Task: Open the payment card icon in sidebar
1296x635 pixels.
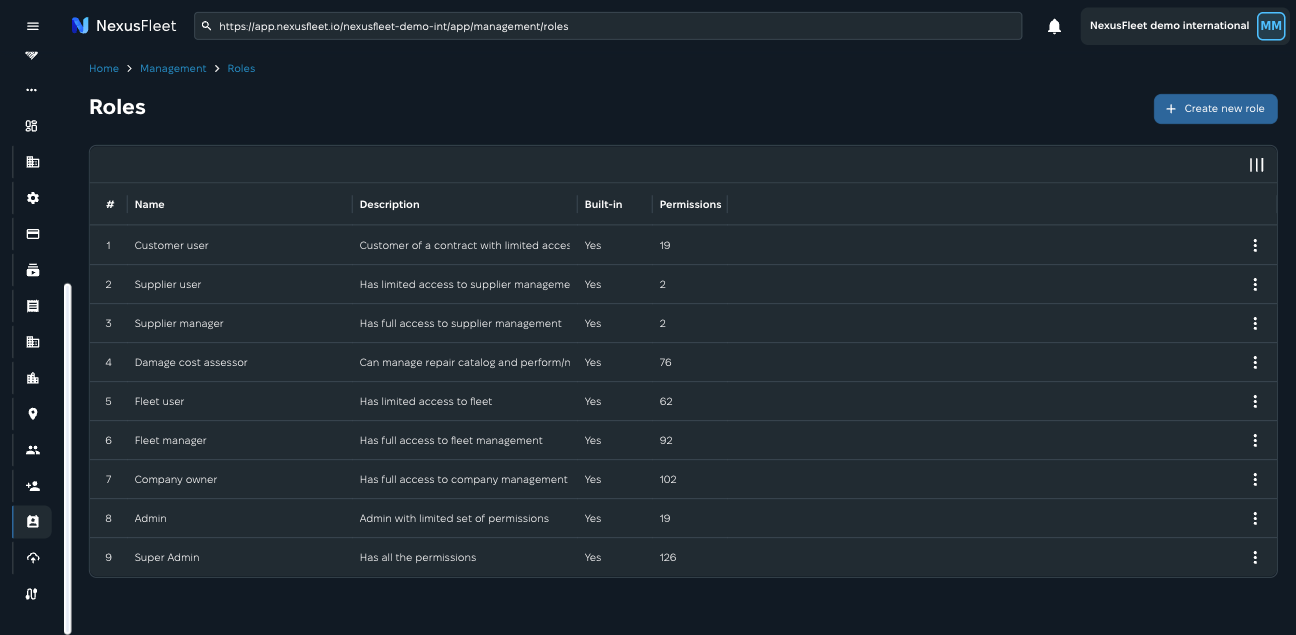Action: pyautogui.click(x=32, y=234)
